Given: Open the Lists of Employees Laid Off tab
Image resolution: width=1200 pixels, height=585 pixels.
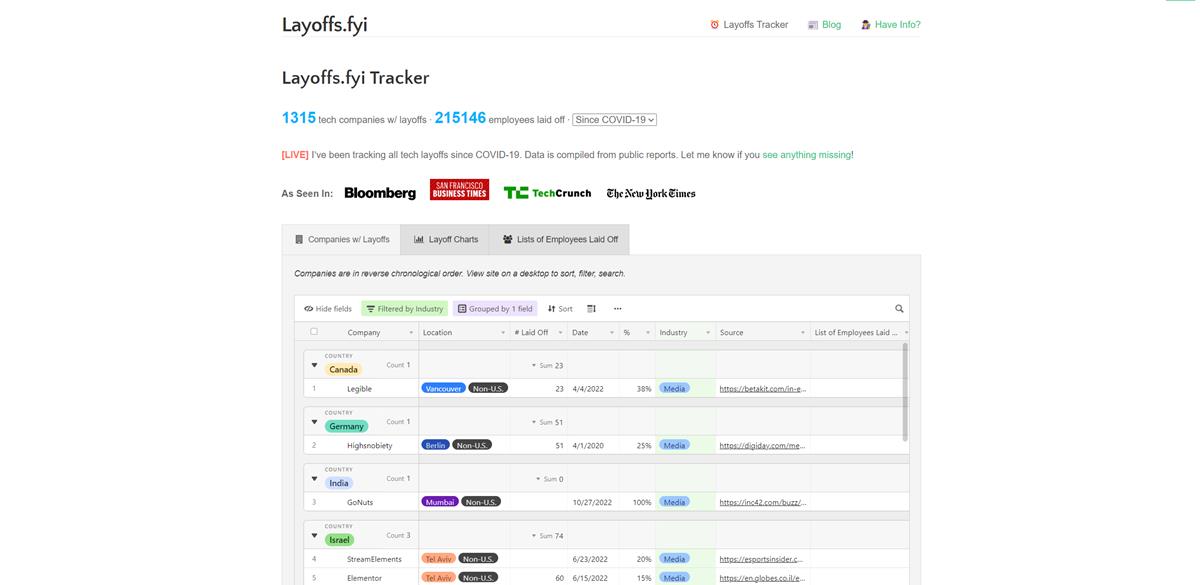Looking at the screenshot, I should (x=560, y=240).
